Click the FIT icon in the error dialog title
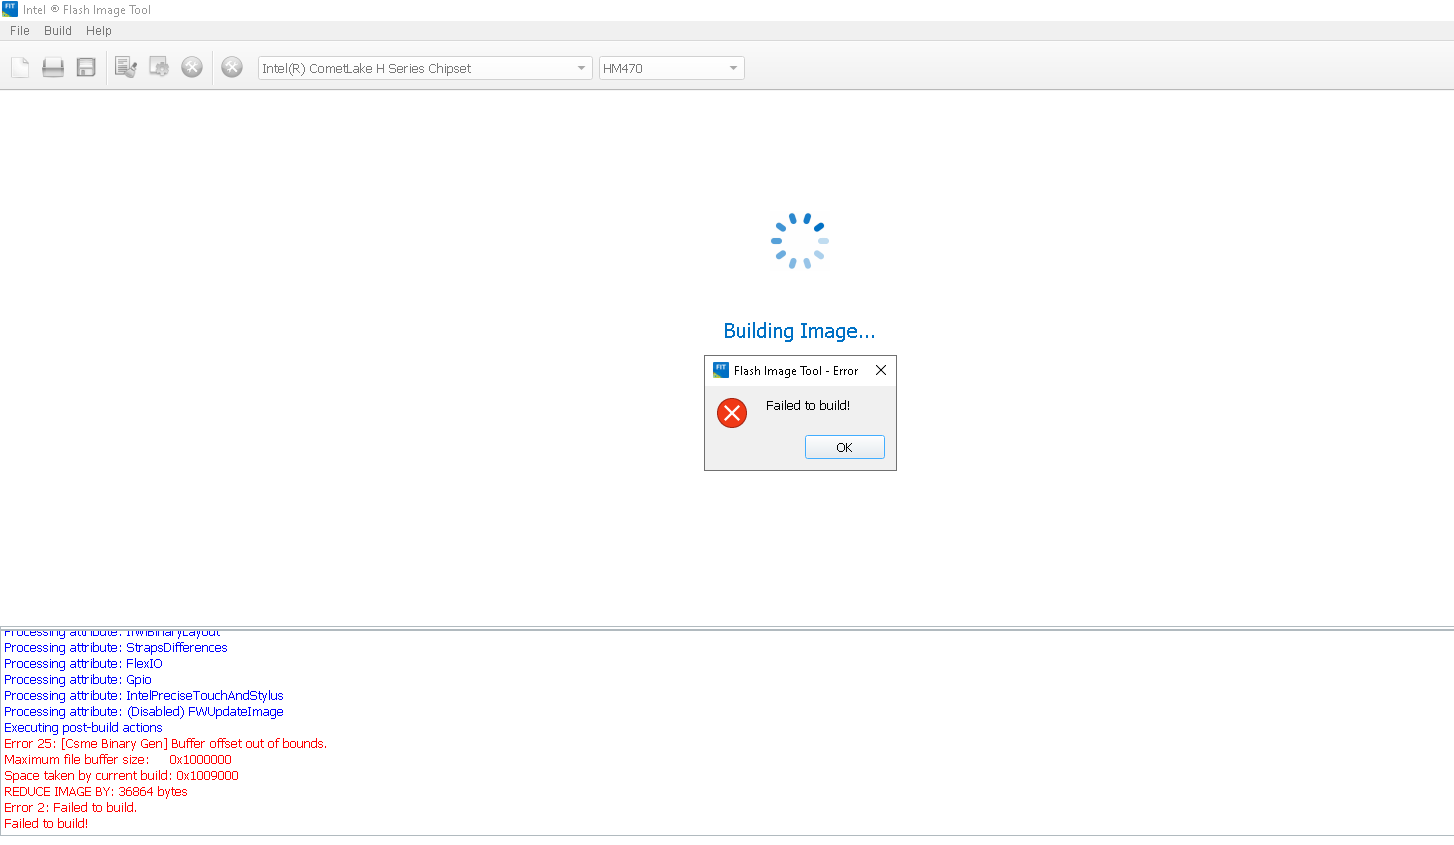Screen dimensions: 1454x845 click(x=721, y=370)
